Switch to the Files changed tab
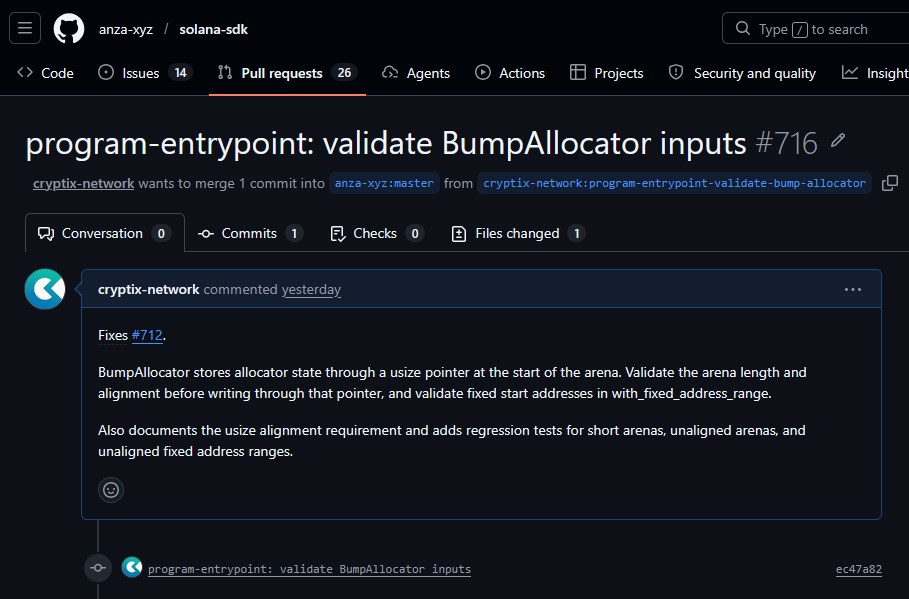The image size is (909, 599). (518, 233)
